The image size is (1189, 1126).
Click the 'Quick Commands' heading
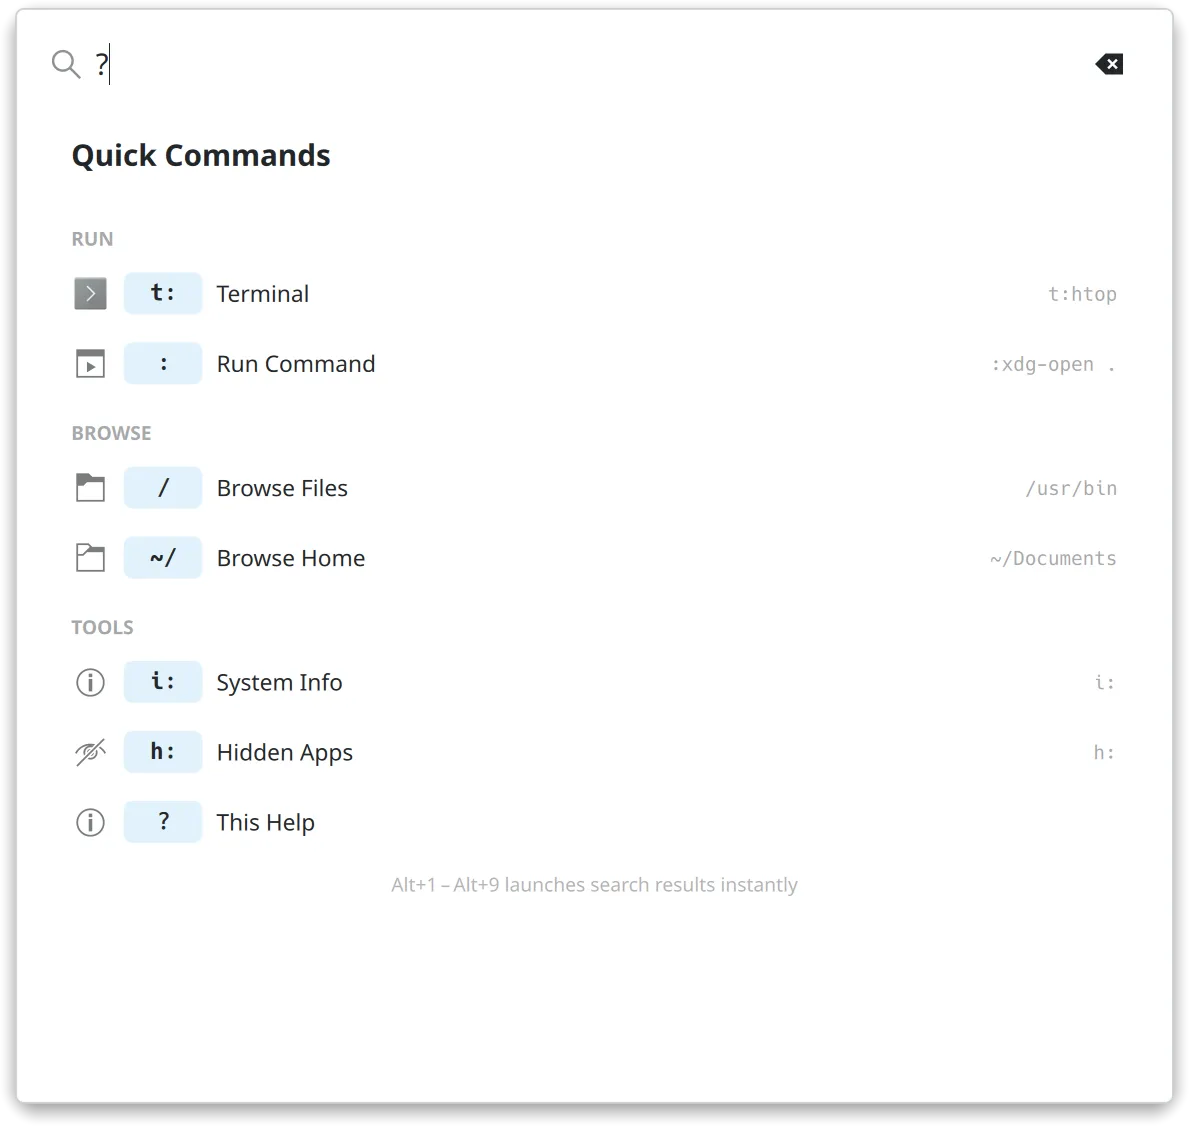click(x=201, y=155)
